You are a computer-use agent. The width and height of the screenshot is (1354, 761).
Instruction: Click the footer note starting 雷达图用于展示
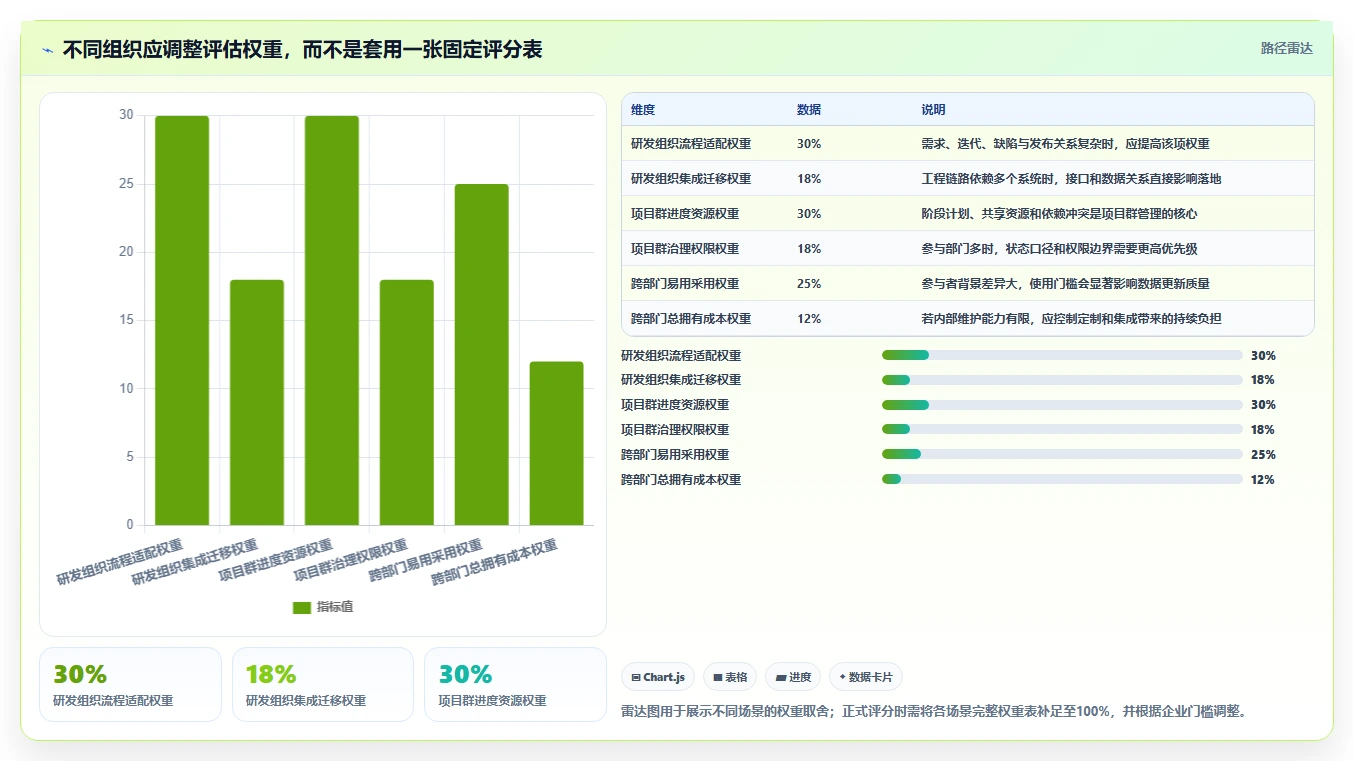(933, 712)
